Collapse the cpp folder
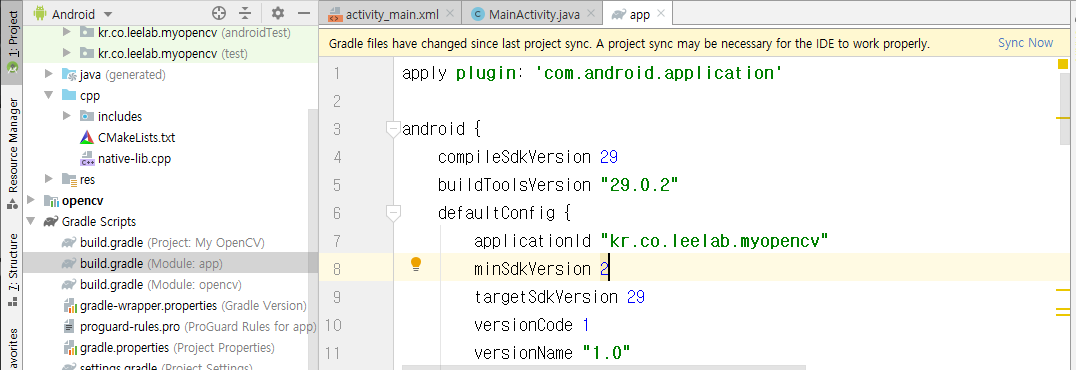1076x370 pixels. 49,95
